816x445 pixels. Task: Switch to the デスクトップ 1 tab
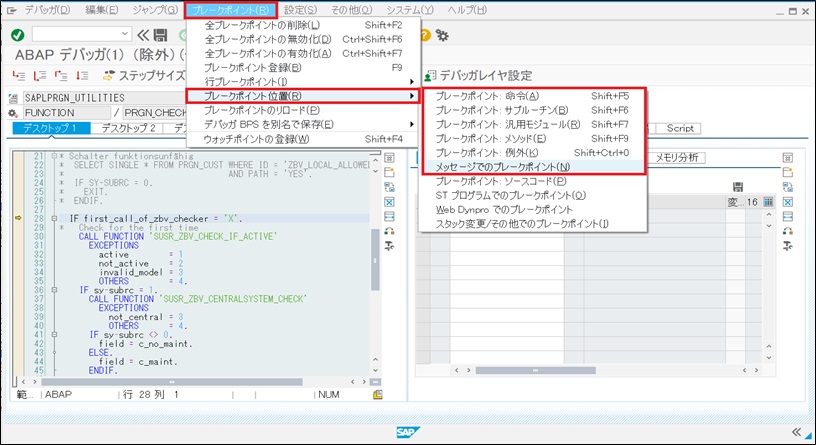coord(50,128)
